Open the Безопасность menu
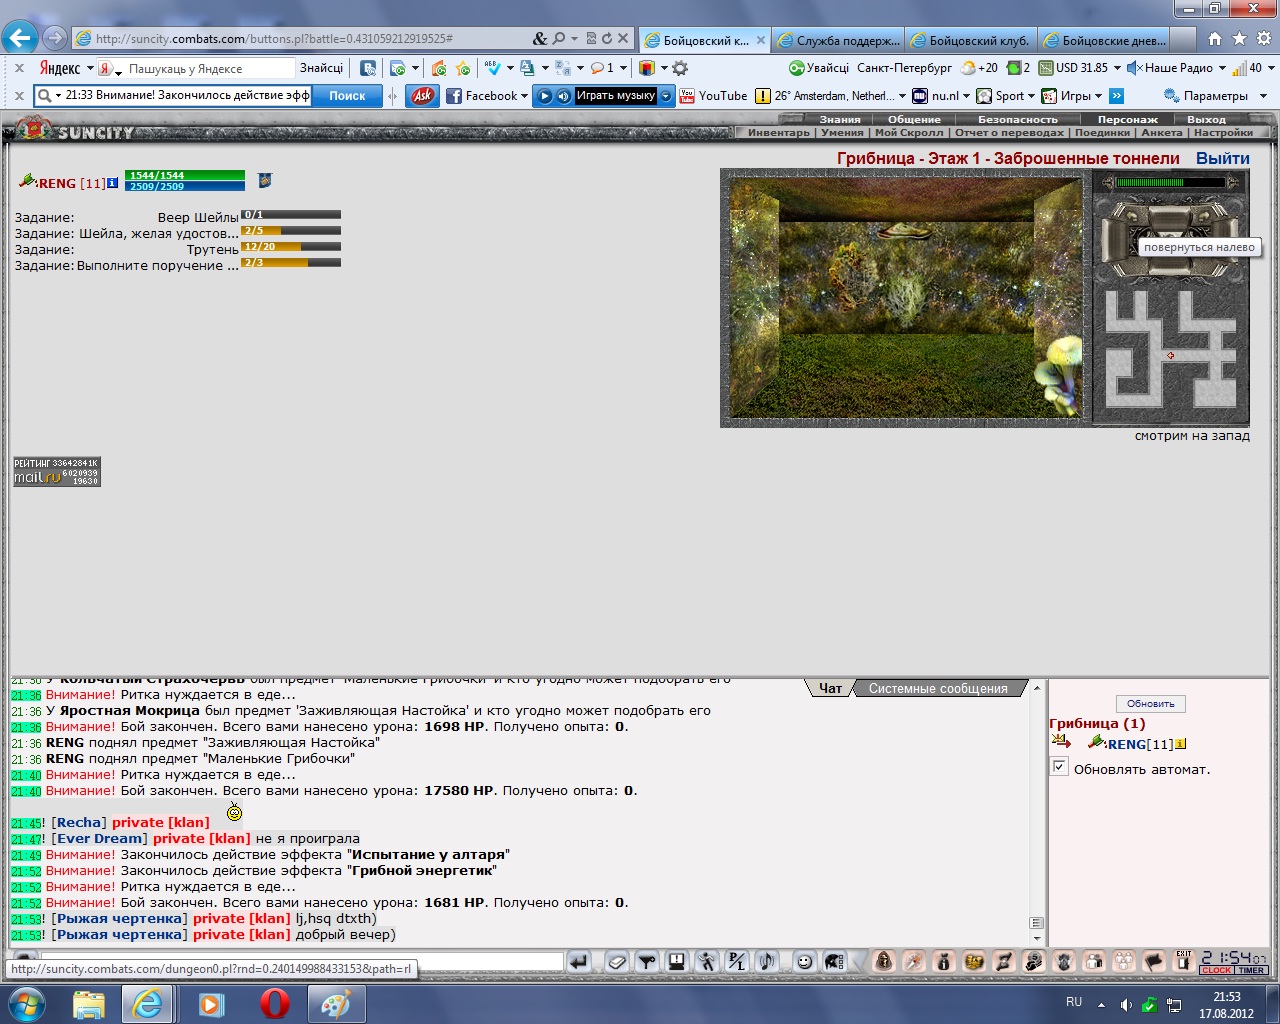Image resolution: width=1280 pixels, height=1024 pixels. coord(1017,119)
